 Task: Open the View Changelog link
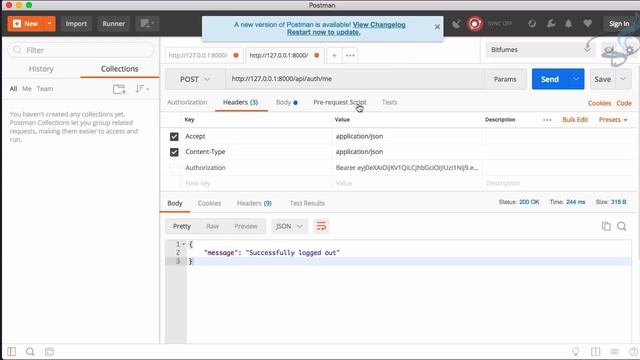pyautogui.click(x=379, y=24)
